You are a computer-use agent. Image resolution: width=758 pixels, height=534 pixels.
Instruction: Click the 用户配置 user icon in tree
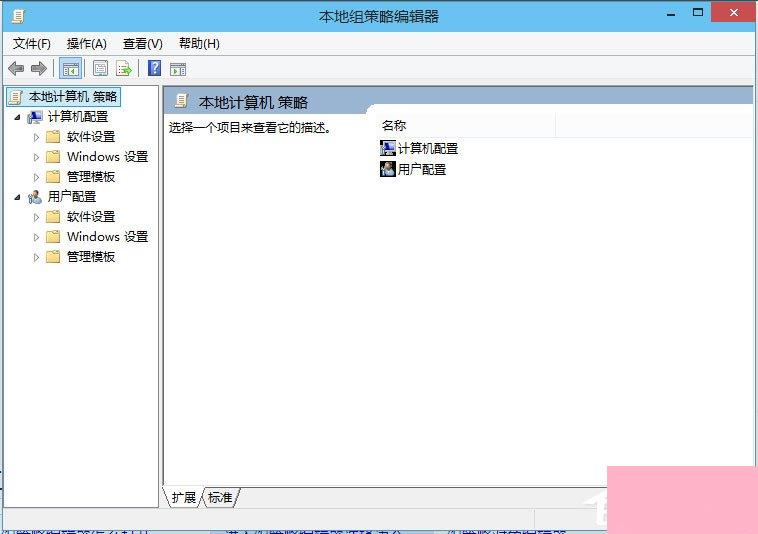[x=35, y=197]
